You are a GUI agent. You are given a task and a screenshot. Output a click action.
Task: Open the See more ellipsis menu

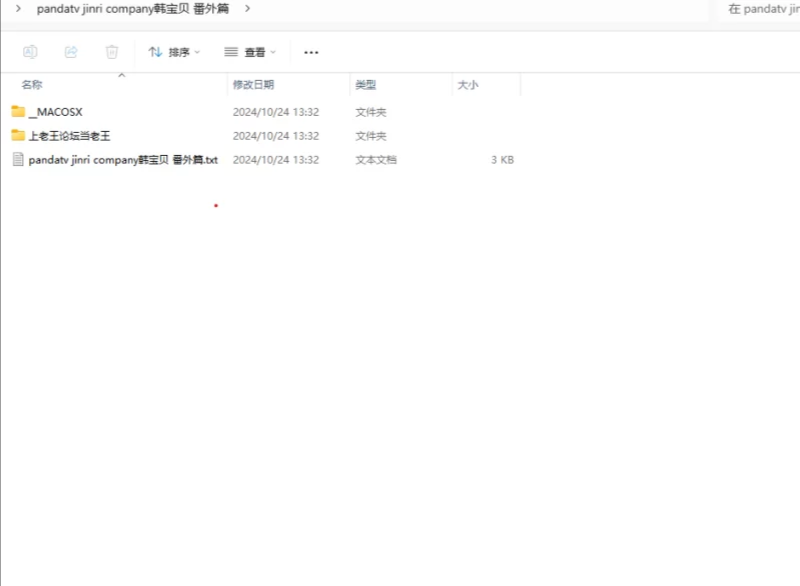[x=311, y=52]
